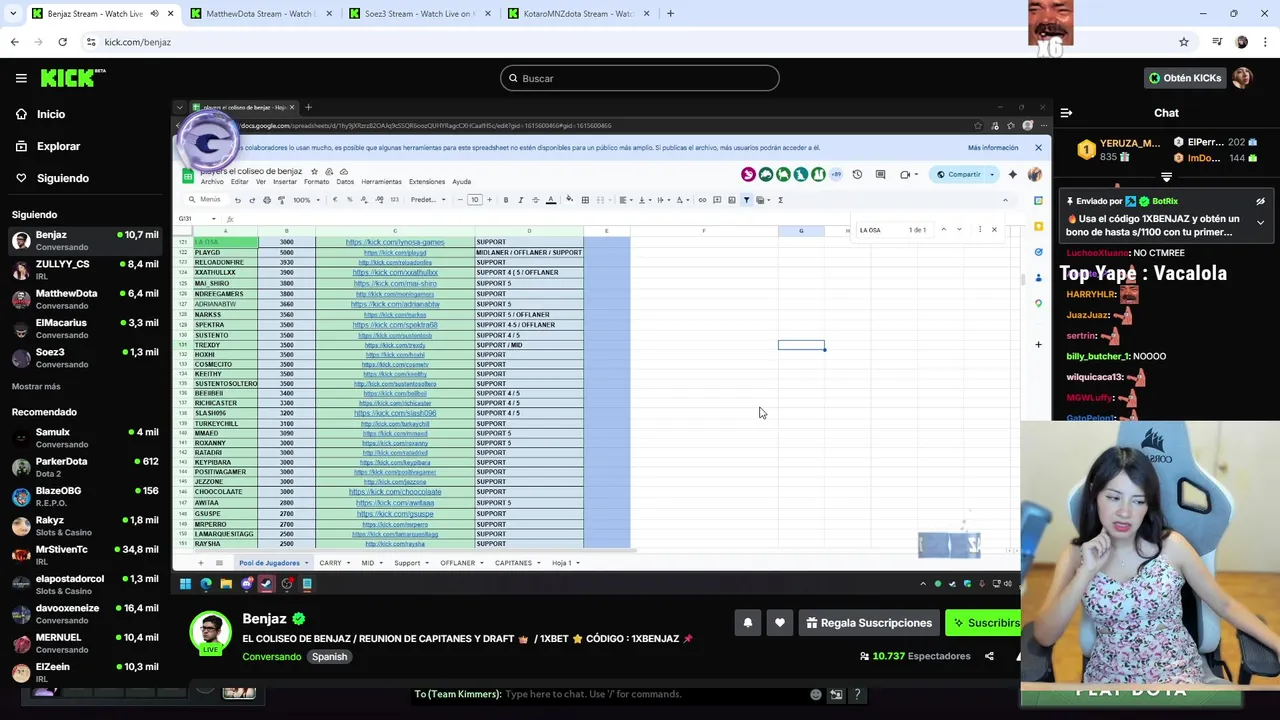Viewport: 1280px width, 720px height.
Task: Open MatthewDota channel in sidebar
Action: [85, 299]
